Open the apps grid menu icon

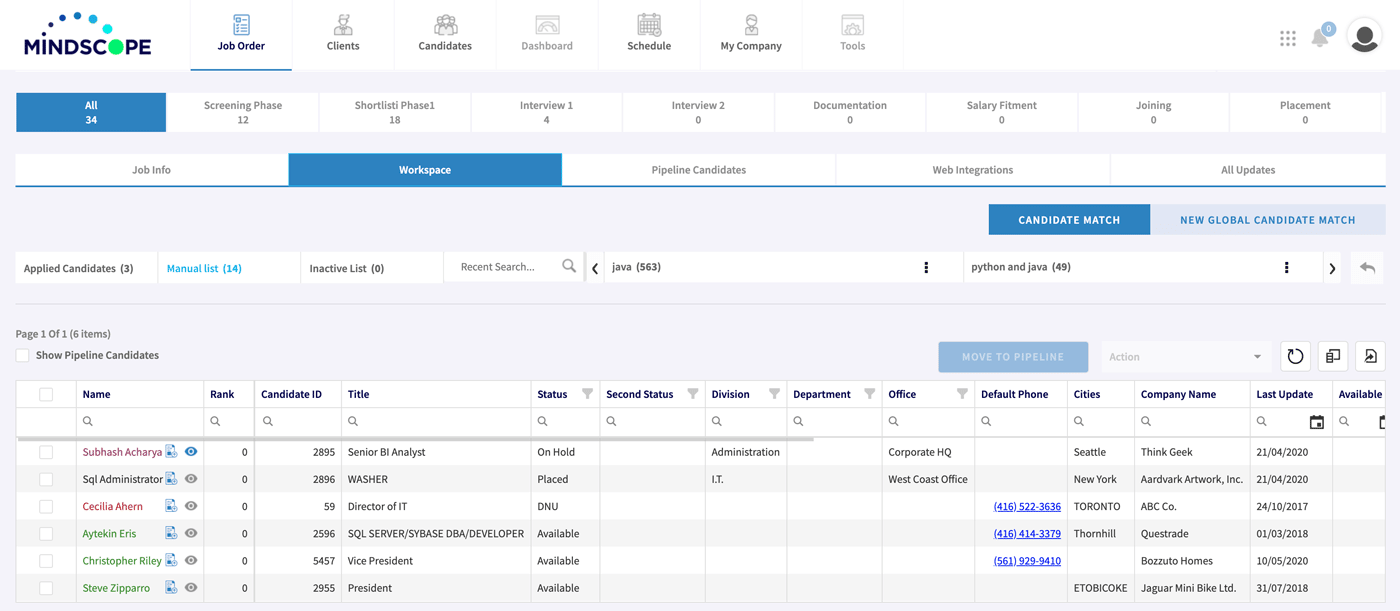(x=1288, y=38)
